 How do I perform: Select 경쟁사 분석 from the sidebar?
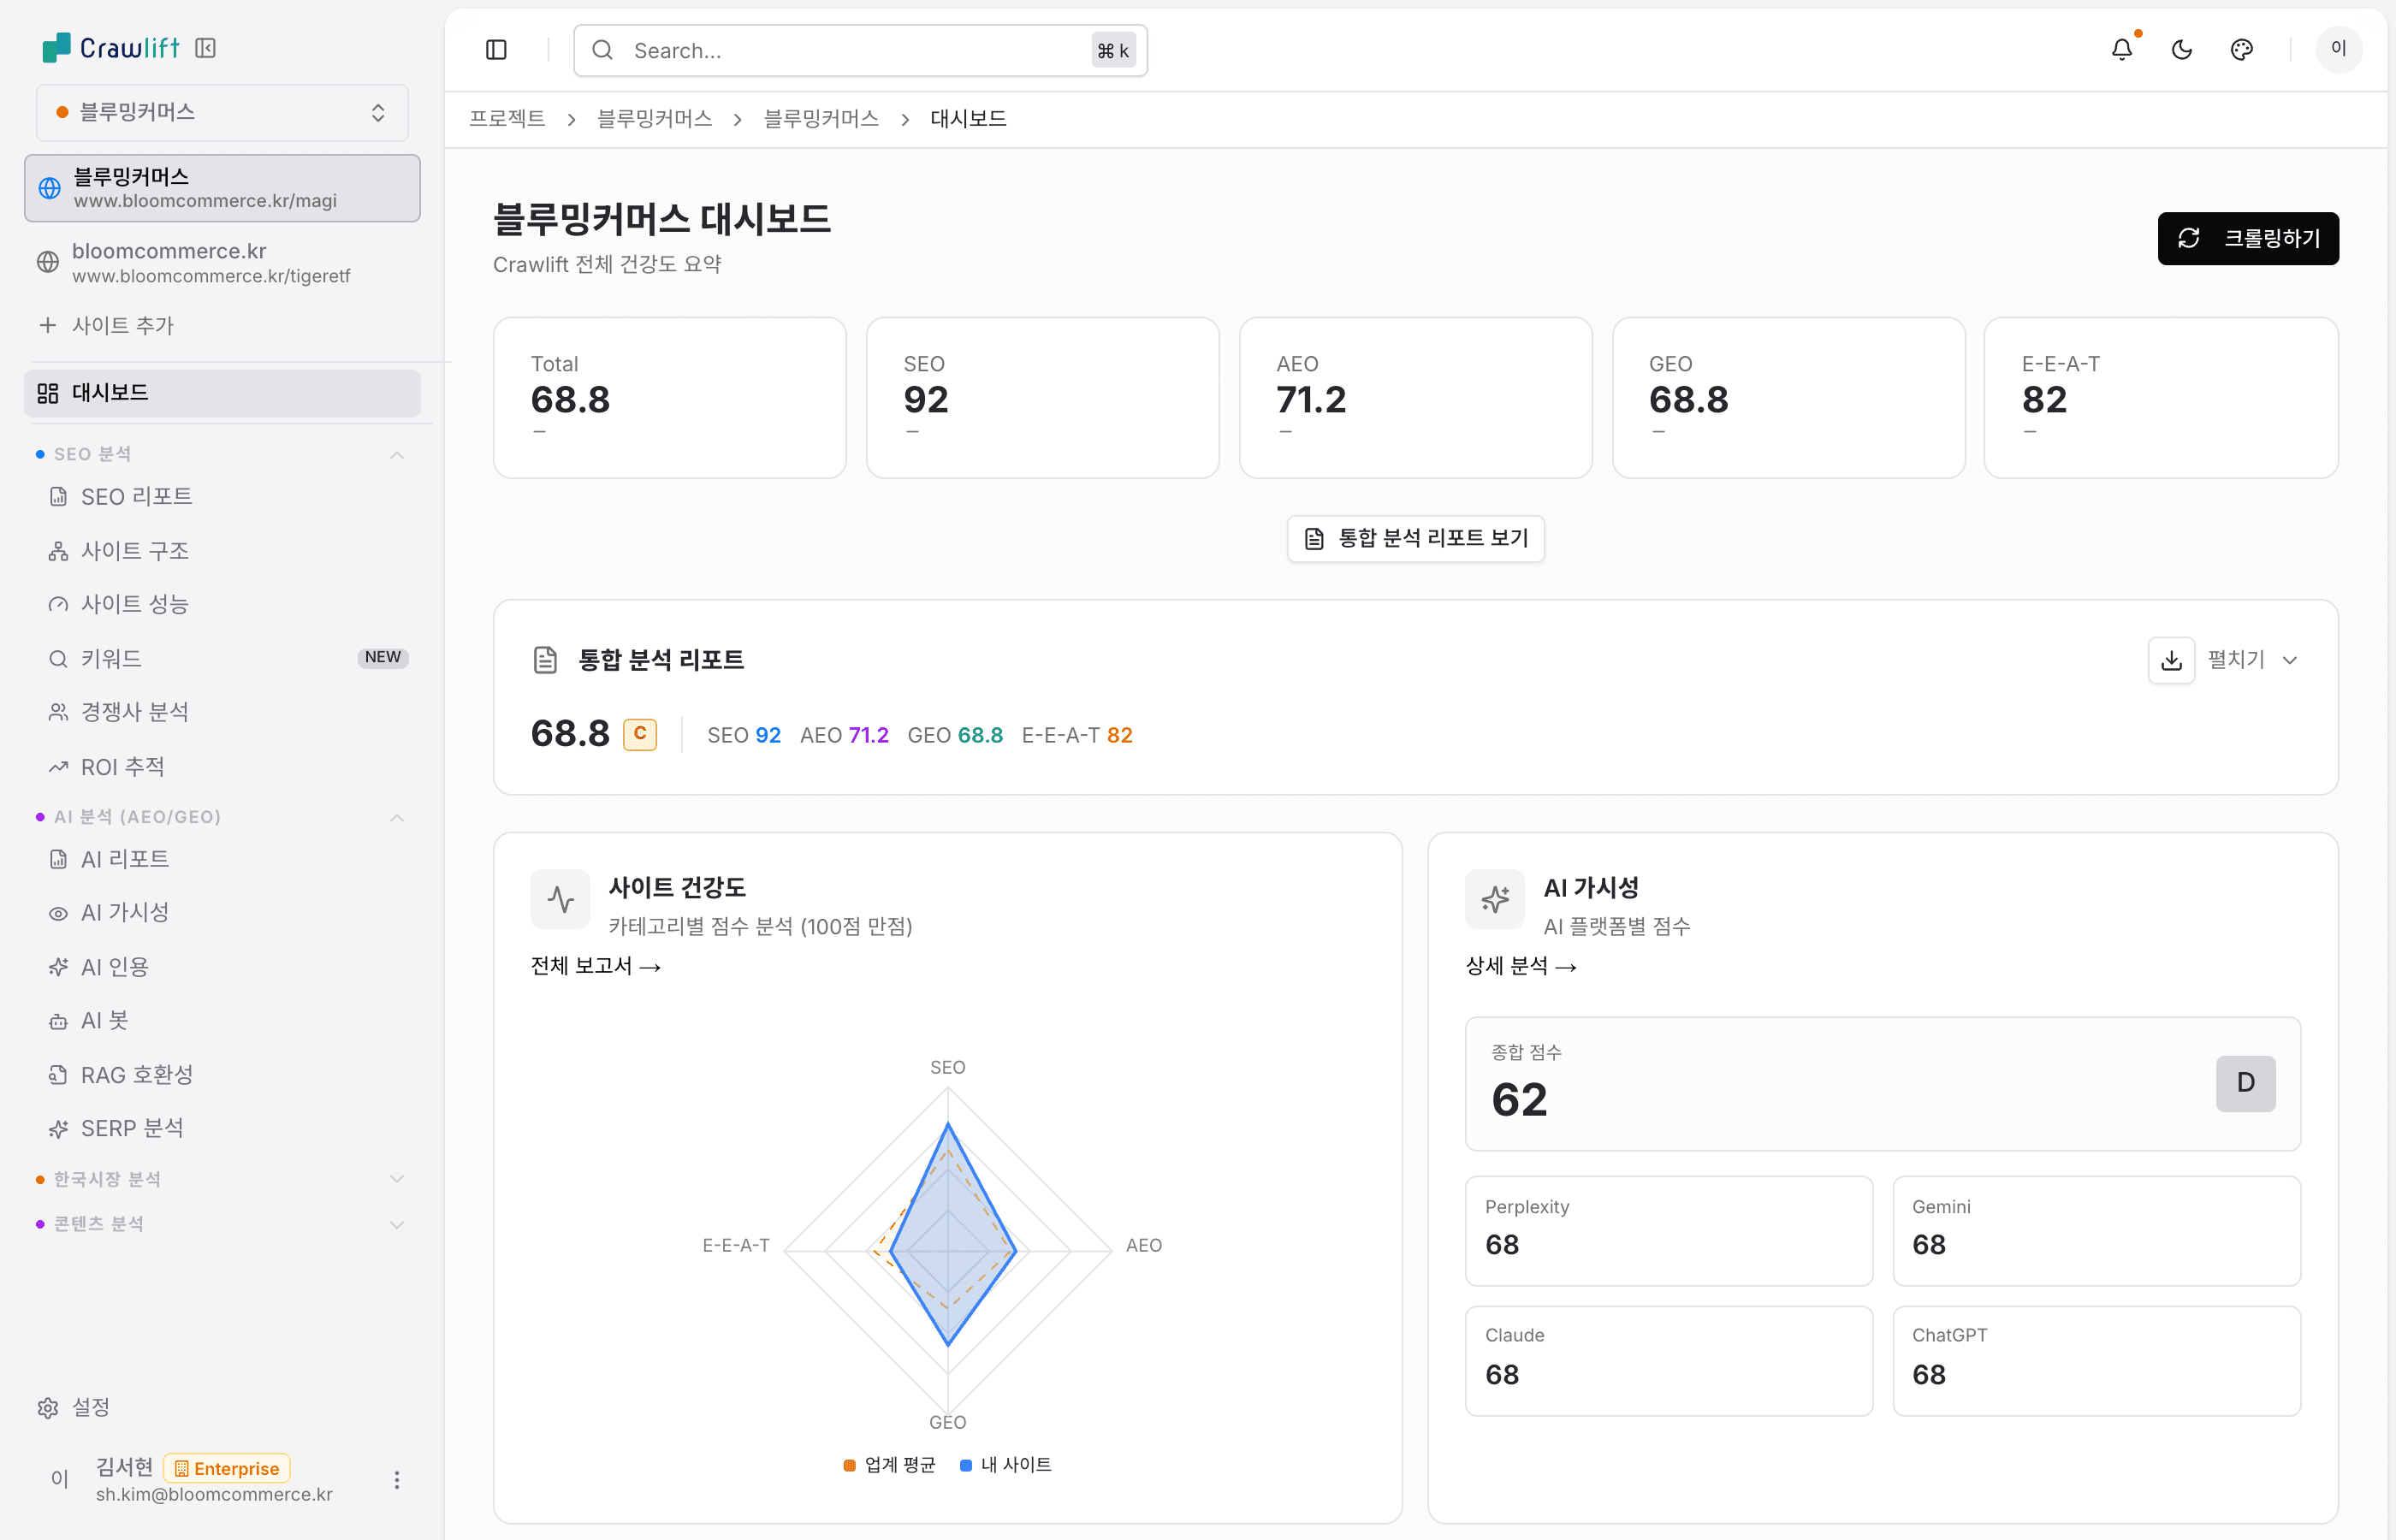(135, 711)
